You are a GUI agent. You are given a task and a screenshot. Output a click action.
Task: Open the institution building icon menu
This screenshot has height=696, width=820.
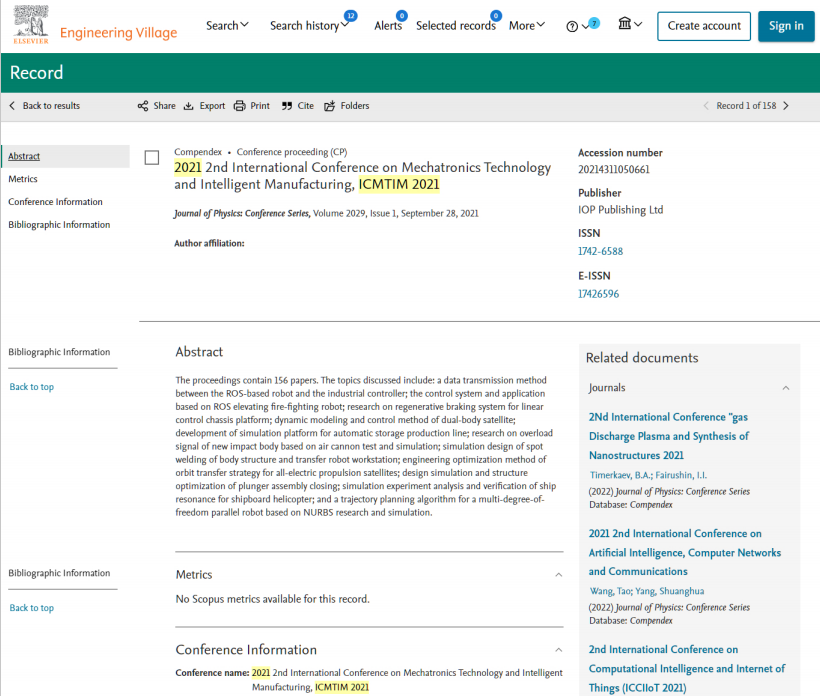coord(630,24)
